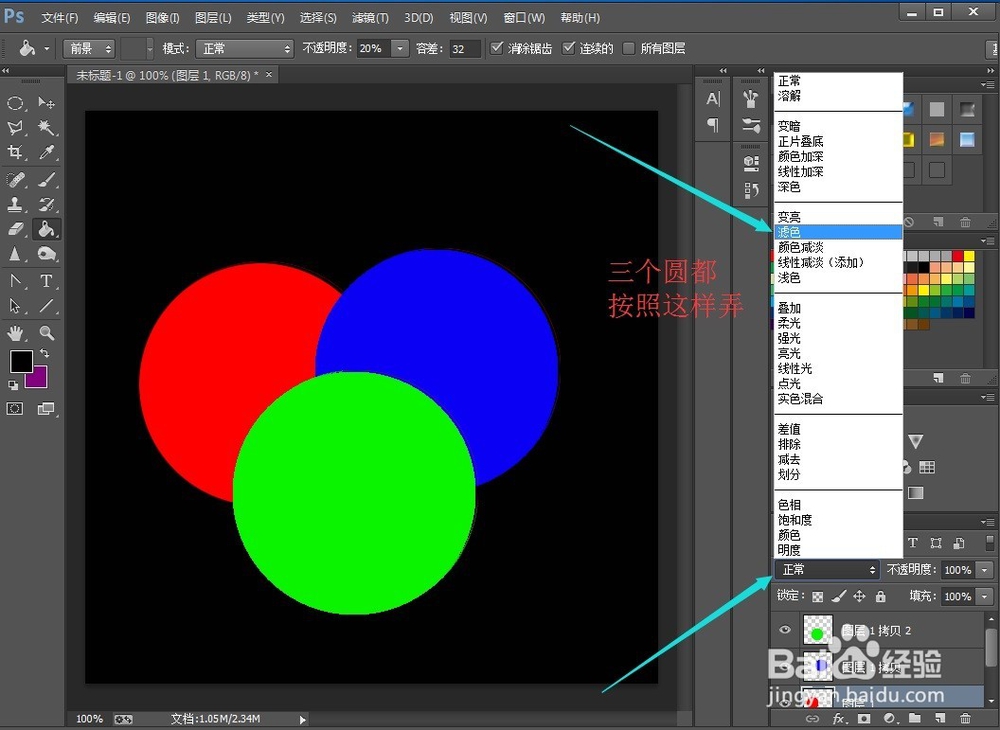Open the 窗口(W) menu

click(x=524, y=18)
